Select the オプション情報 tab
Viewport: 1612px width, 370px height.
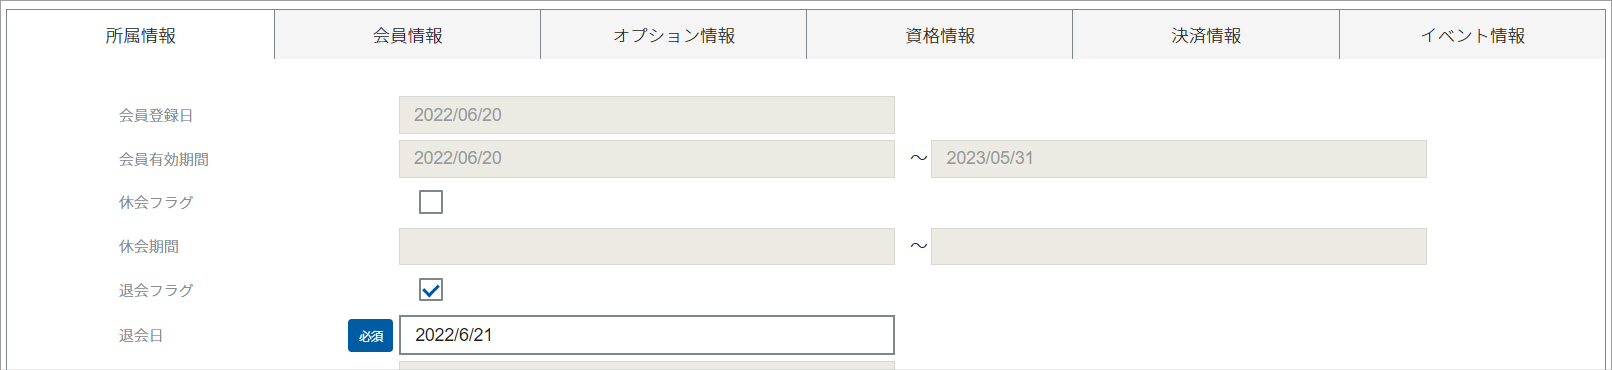[674, 35]
